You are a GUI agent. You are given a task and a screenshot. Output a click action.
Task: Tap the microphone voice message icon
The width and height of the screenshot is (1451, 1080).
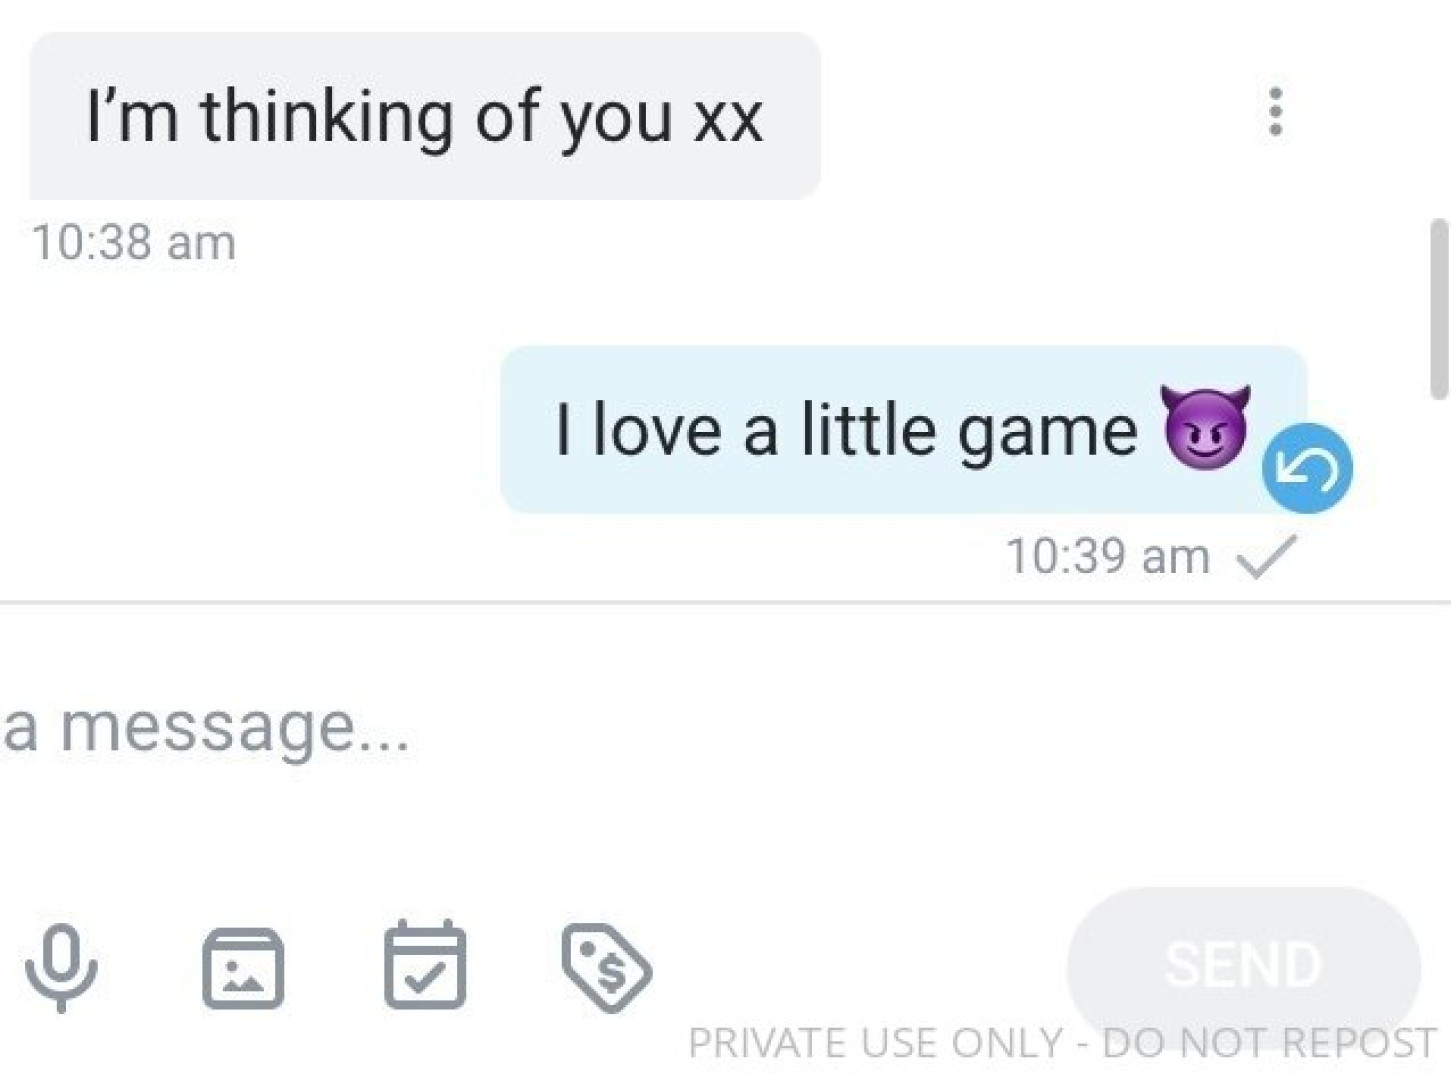click(62, 967)
